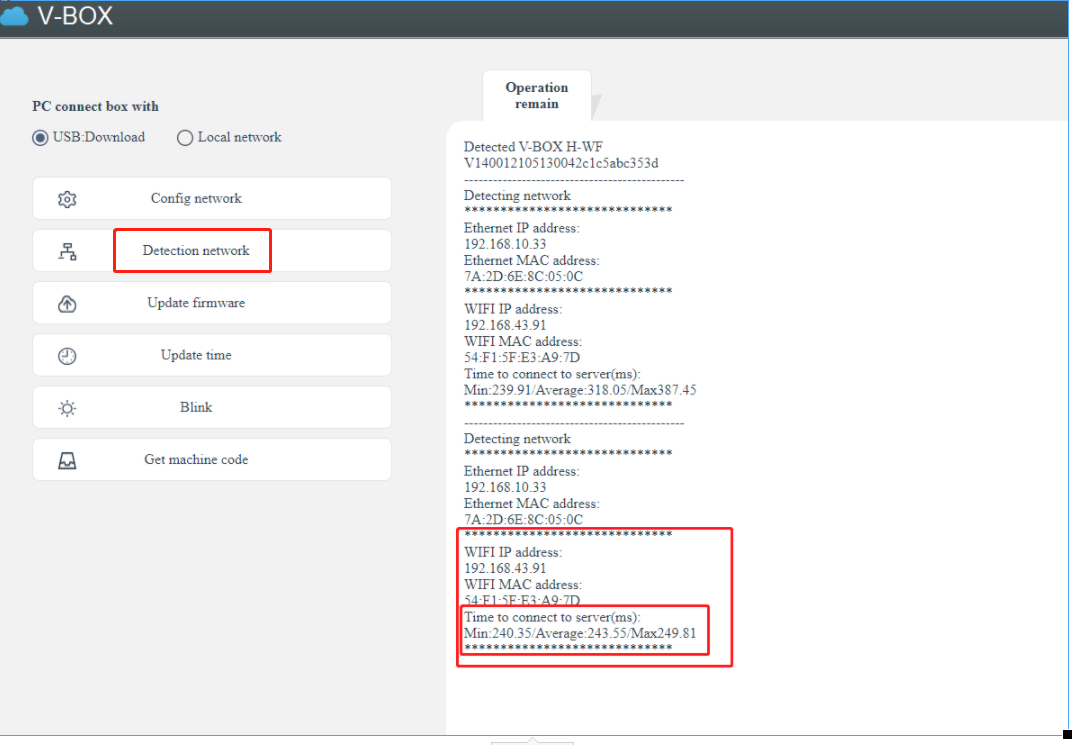Image resolution: width=1075 pixels, height=745 pixels.
Task: Click the Update time button
Action: coord(212,355)
